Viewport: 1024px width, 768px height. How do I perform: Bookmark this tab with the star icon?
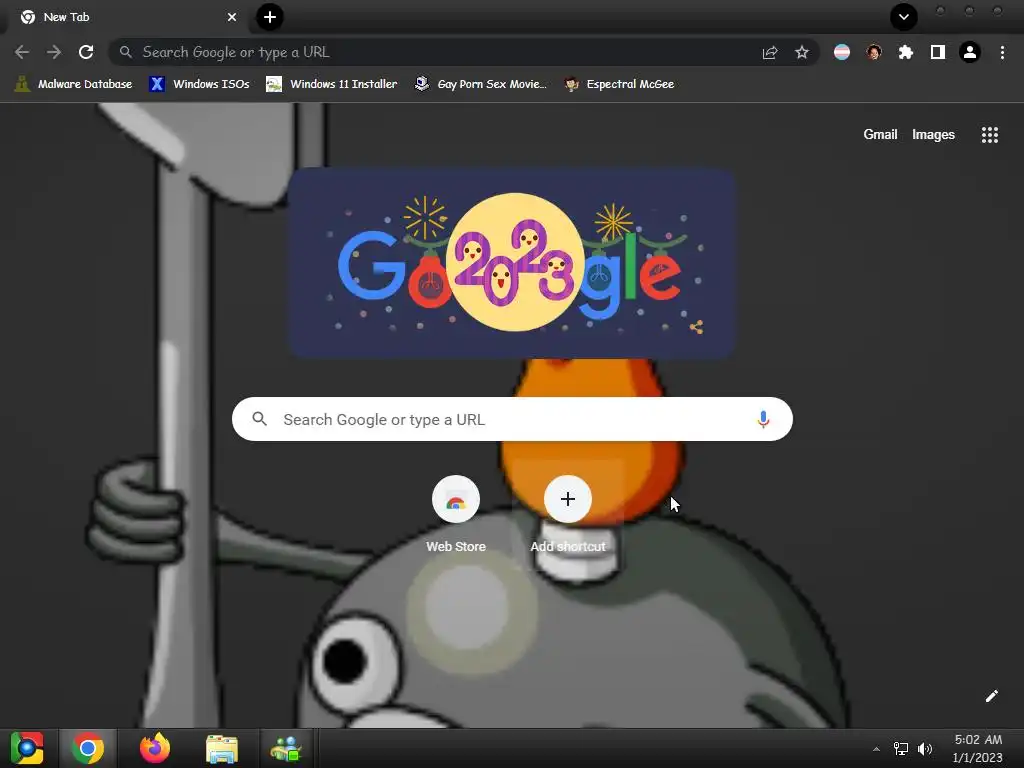pos(802,52)
